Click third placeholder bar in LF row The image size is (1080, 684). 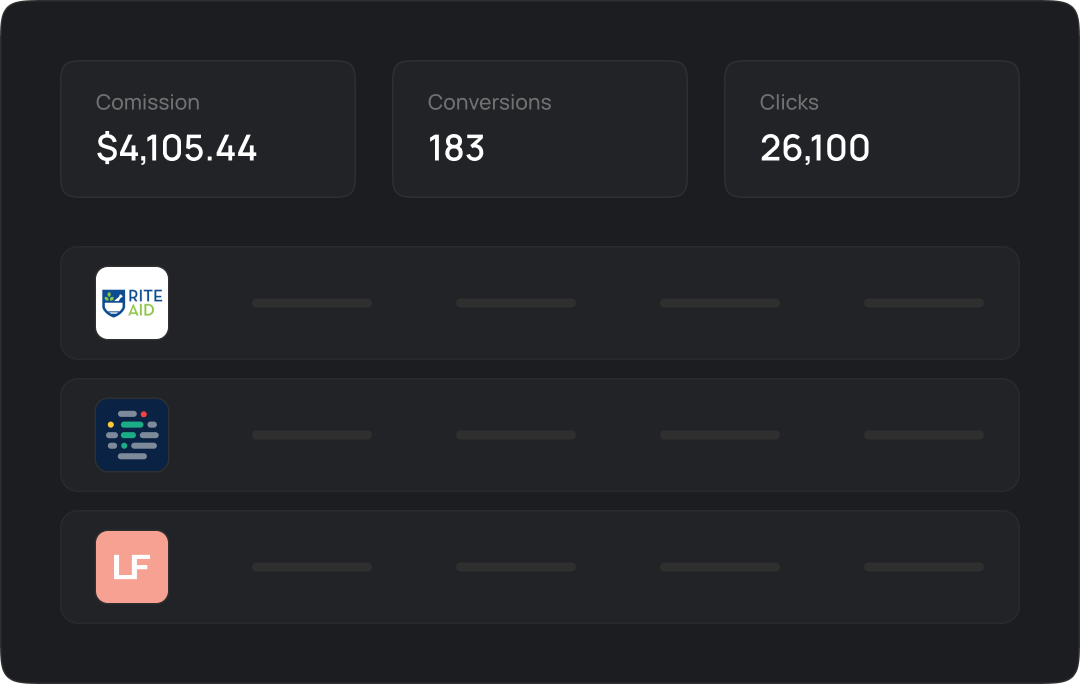[x=720, y=567]
